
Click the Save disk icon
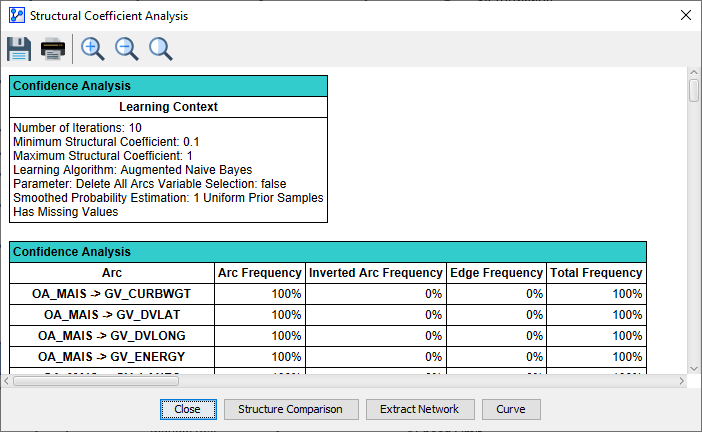tap(19, 49)
